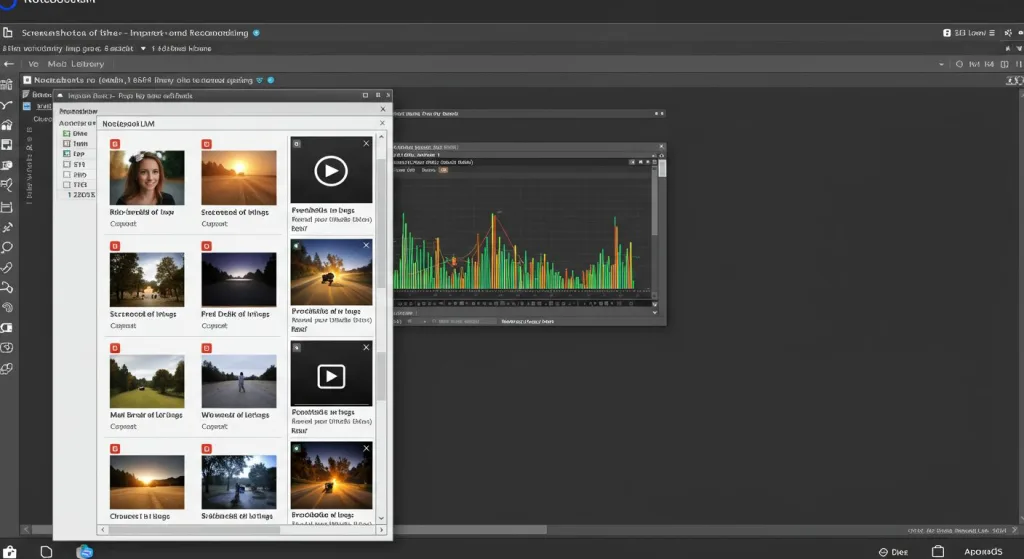This screenshot has width=1024, height=559.
Task: Click the red badge above the orange sunset field
Action: coord(206,144)
